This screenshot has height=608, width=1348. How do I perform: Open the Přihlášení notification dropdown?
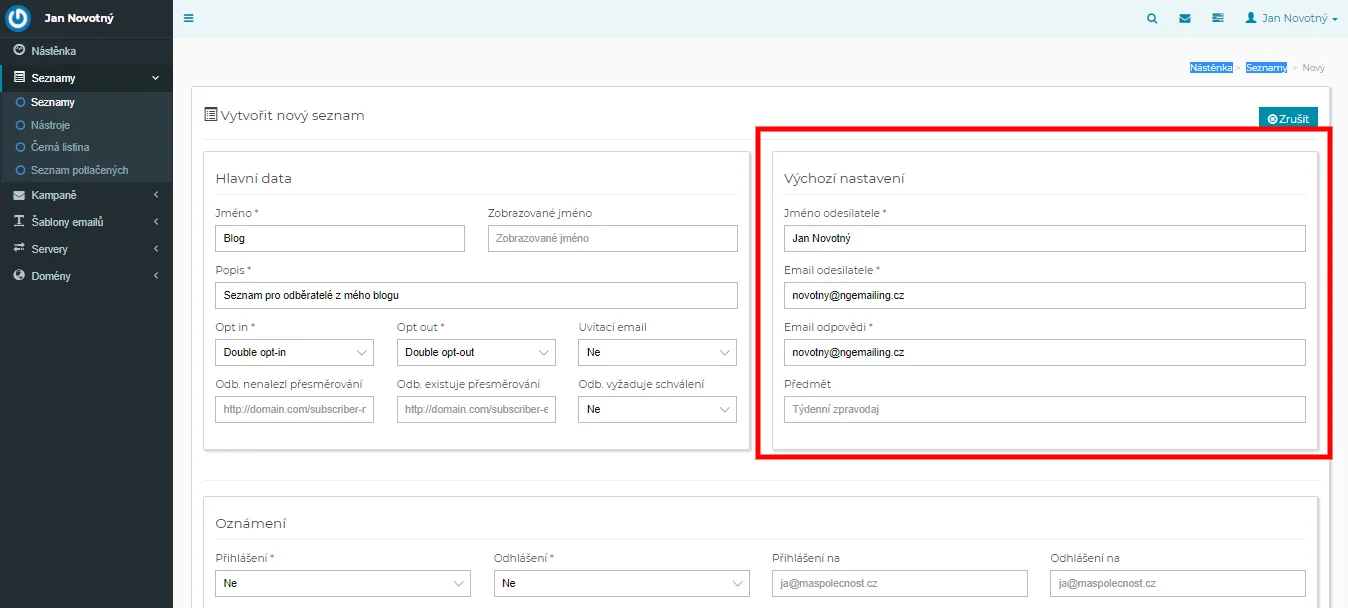point(342,583)
